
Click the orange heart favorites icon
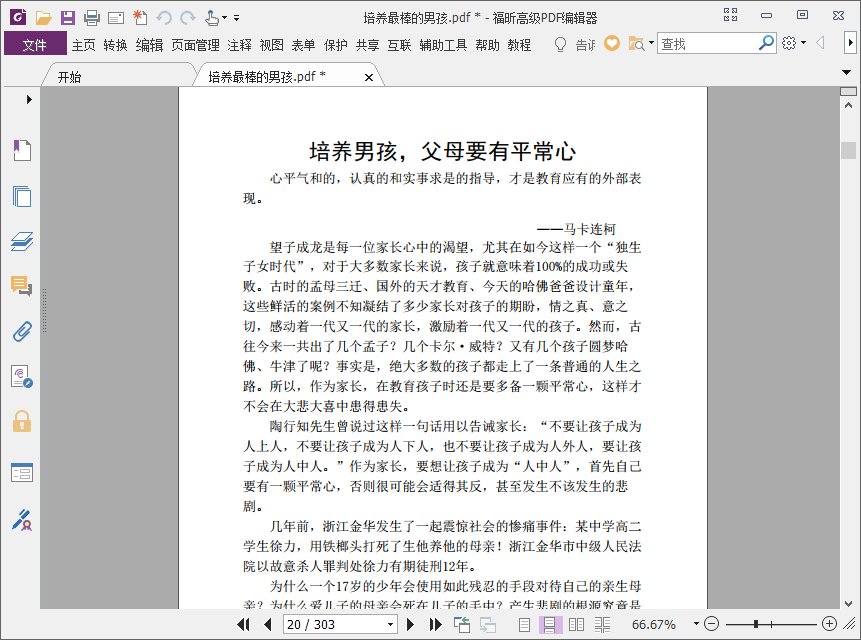pos(612,43)
